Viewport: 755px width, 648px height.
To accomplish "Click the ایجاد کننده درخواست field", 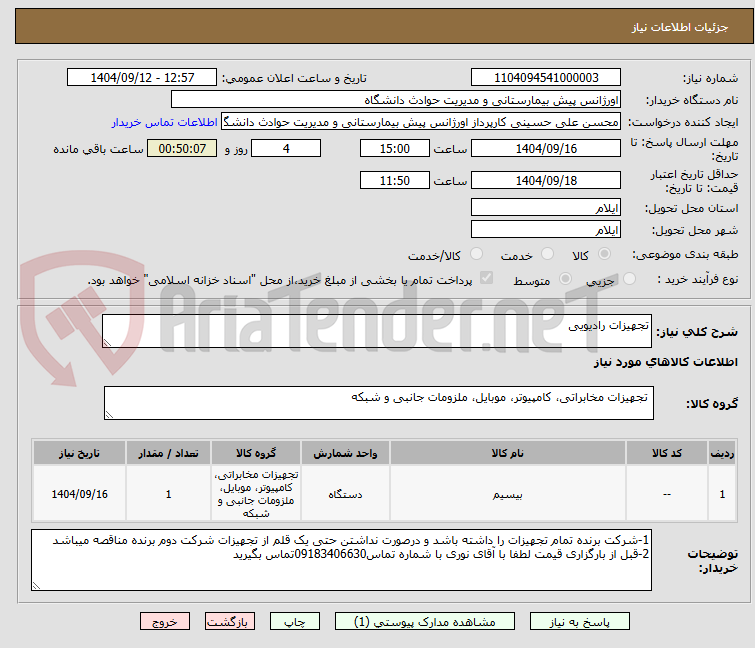I will click(x=421, y=122).
